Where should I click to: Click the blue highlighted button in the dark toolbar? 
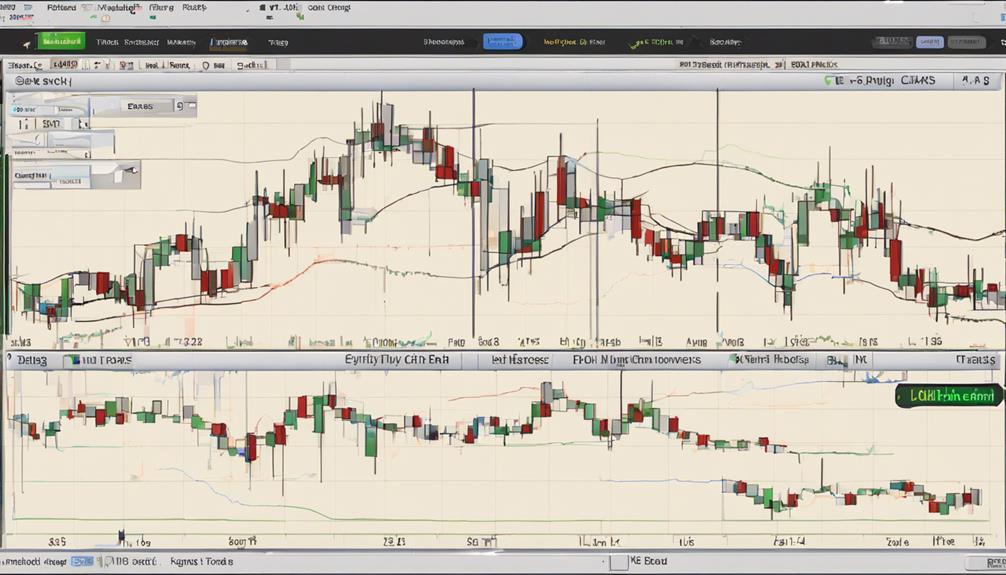click(502, 42)
